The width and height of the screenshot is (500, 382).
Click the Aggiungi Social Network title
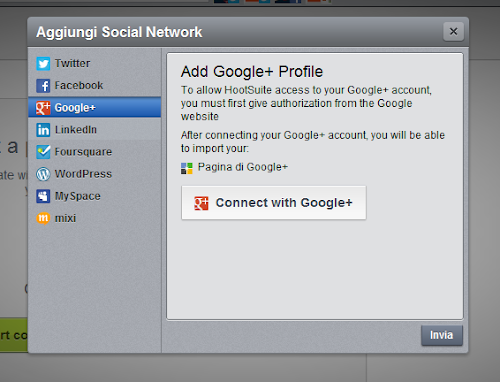[119, 32]
